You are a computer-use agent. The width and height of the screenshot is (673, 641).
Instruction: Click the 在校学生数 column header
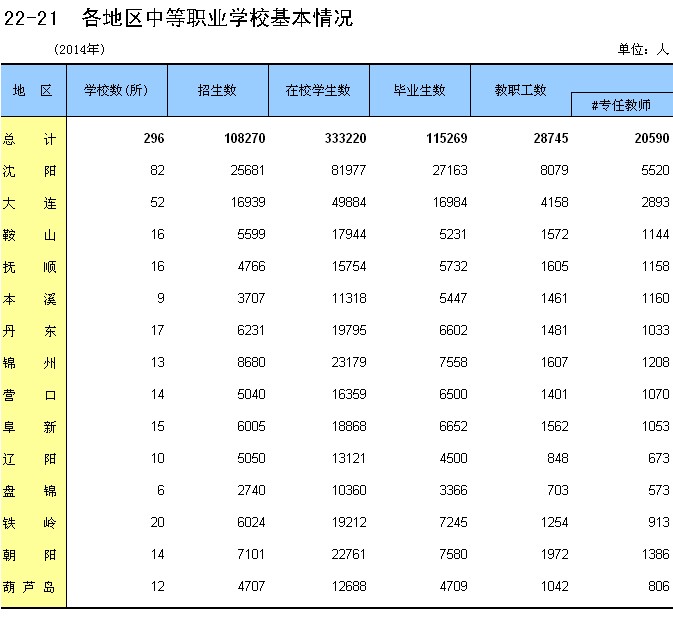(x=318, y=90)
